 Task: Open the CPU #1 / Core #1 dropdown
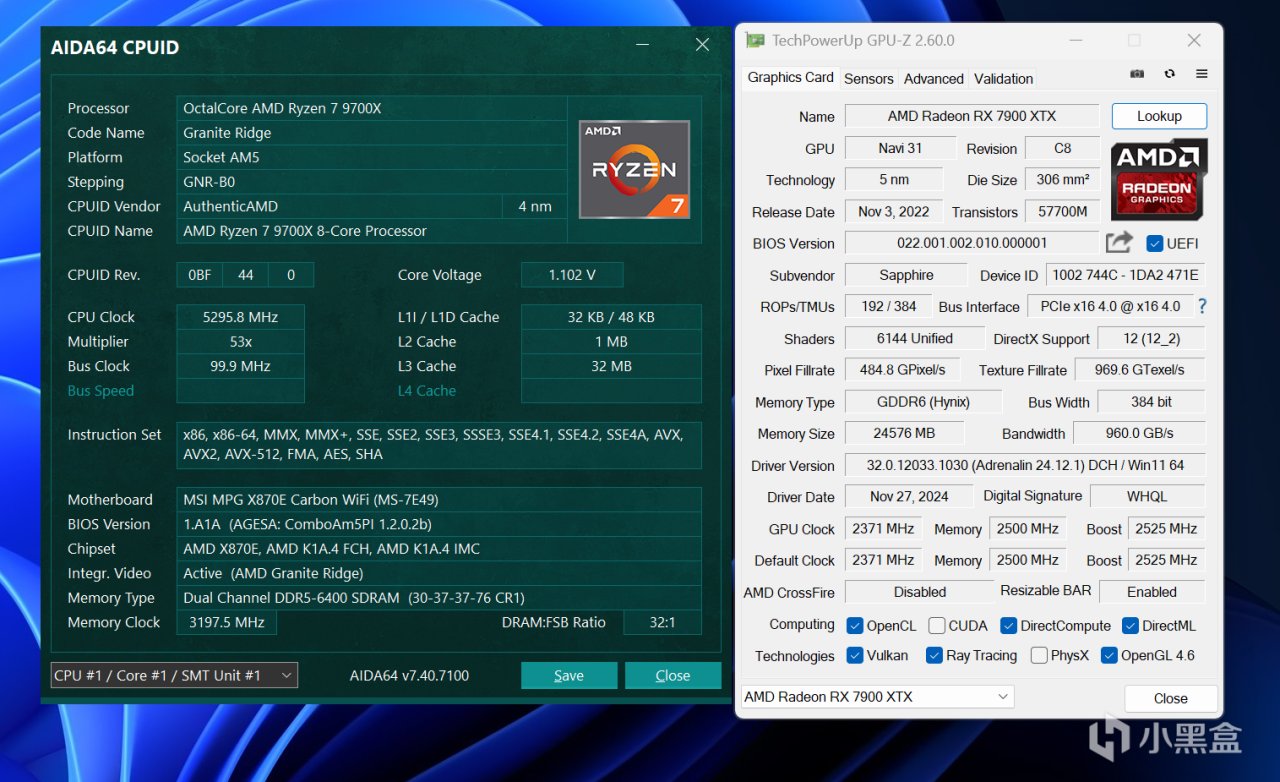coord(174,675)
